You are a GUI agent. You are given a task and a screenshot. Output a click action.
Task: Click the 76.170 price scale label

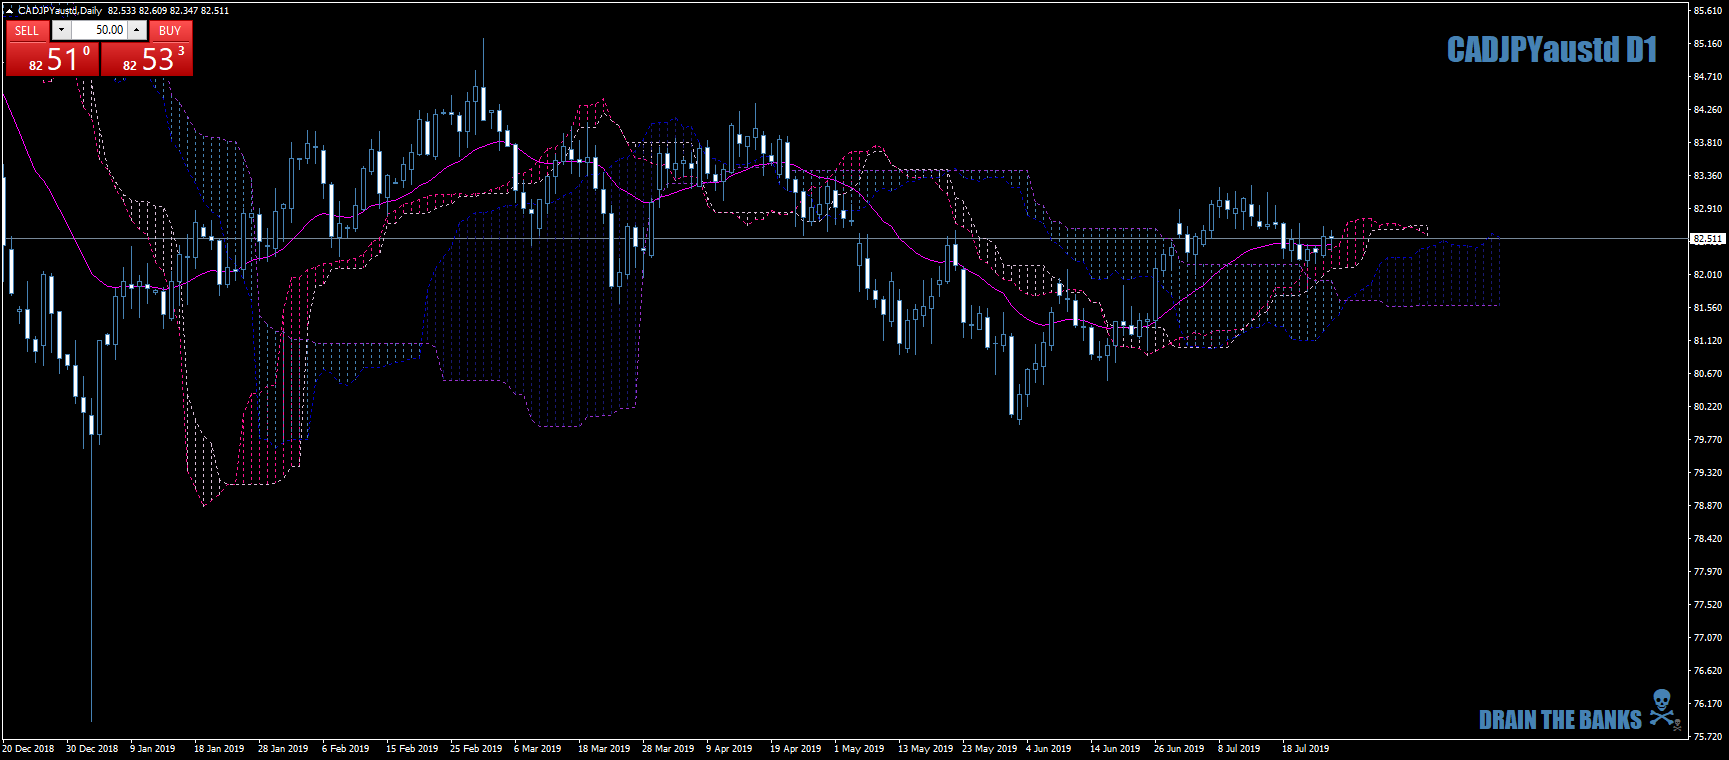coord(1708,703)
